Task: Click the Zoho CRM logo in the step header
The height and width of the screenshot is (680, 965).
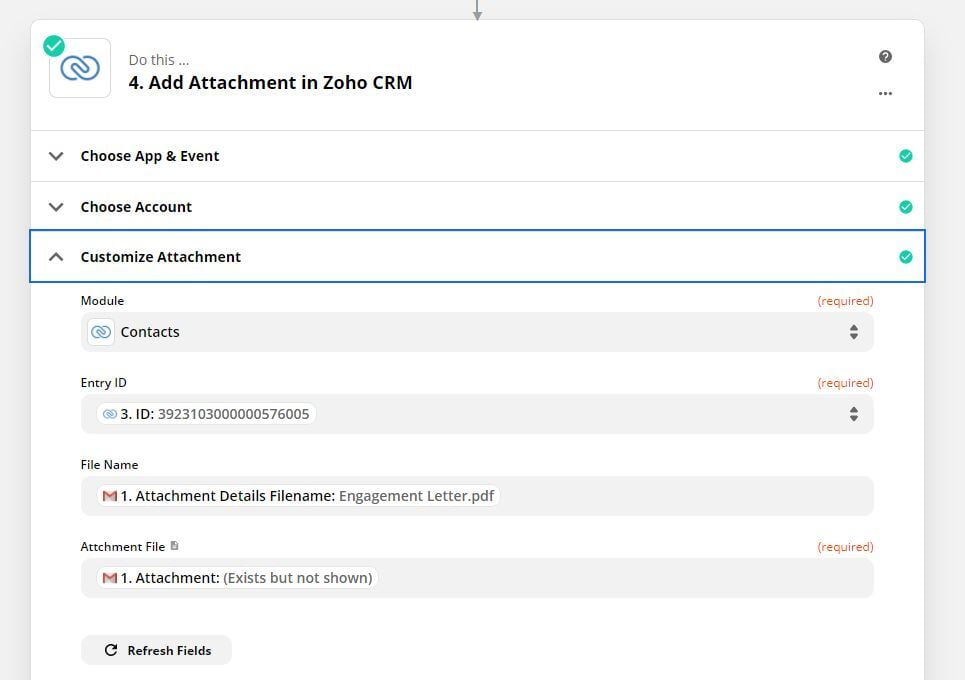Action: tap(79, 67)
